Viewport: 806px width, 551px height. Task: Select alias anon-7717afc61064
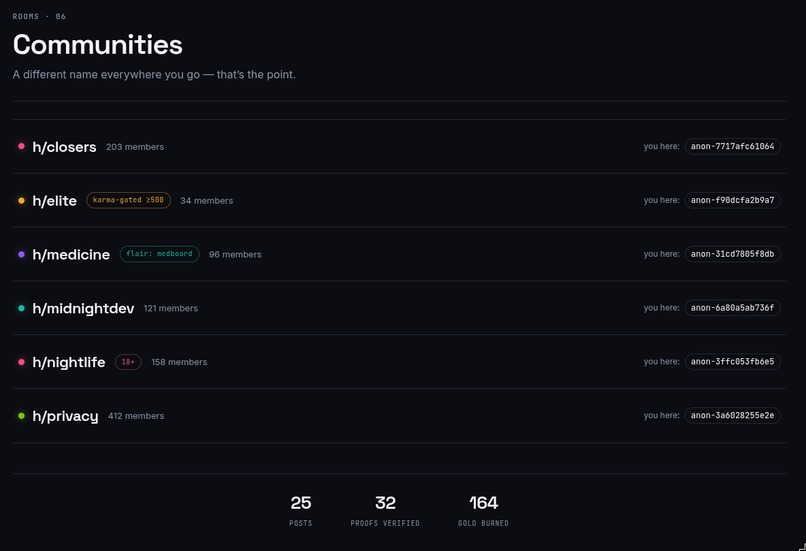732,146
